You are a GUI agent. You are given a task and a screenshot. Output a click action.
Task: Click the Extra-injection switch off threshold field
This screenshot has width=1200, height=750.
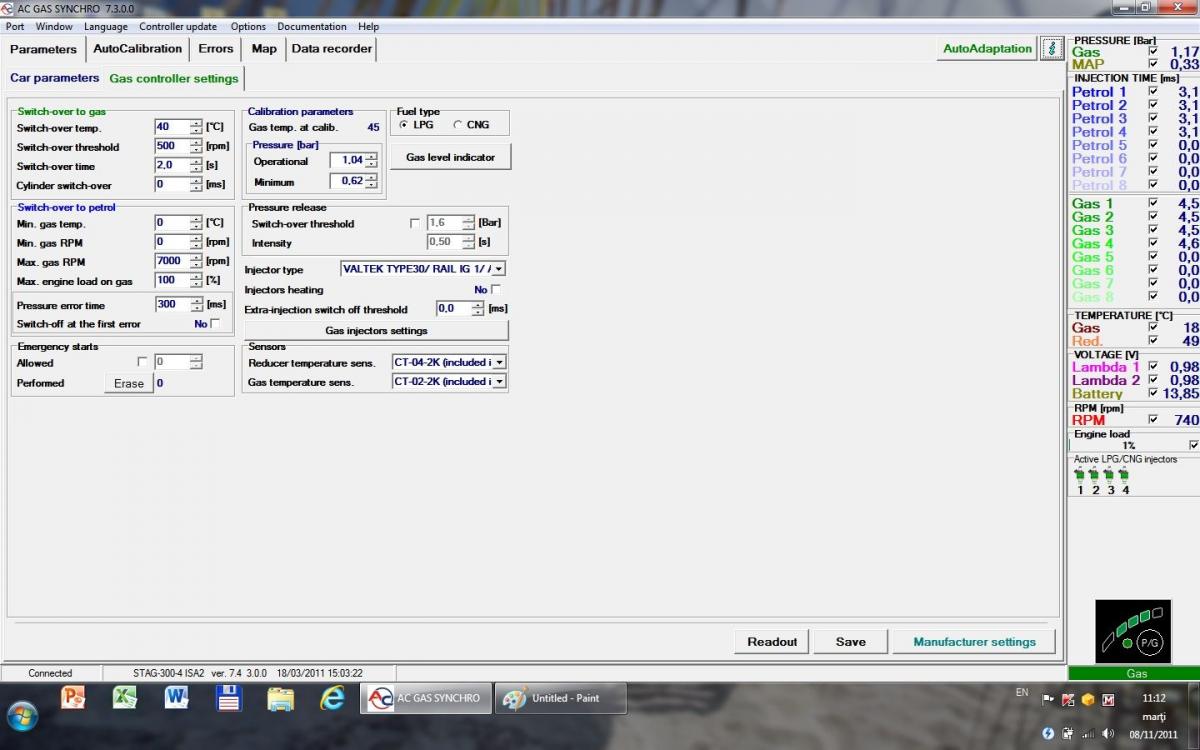pos(454,309)
